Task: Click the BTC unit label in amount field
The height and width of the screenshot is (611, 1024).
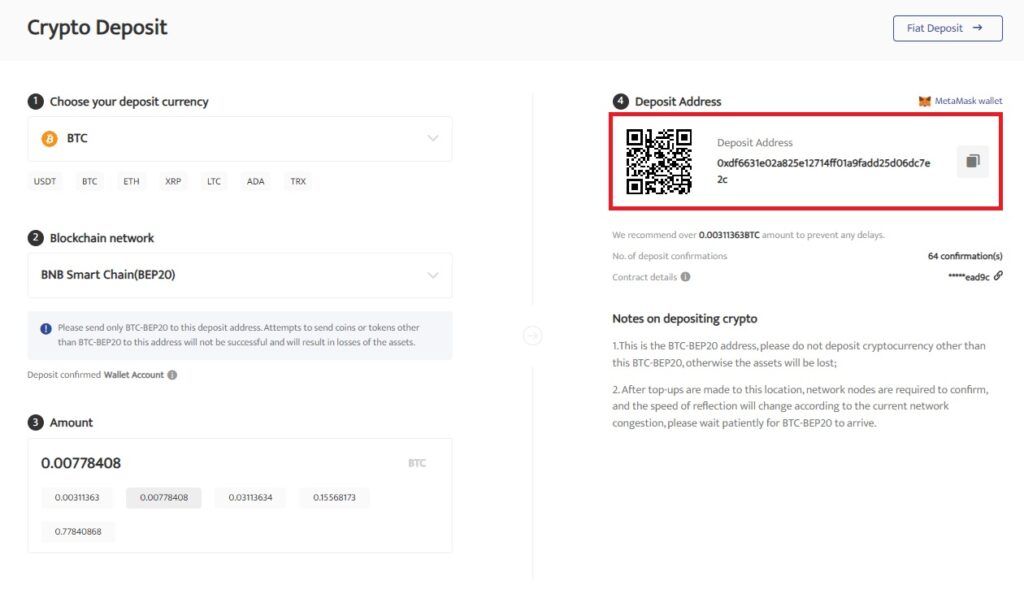Action: (x=417, y=463)
